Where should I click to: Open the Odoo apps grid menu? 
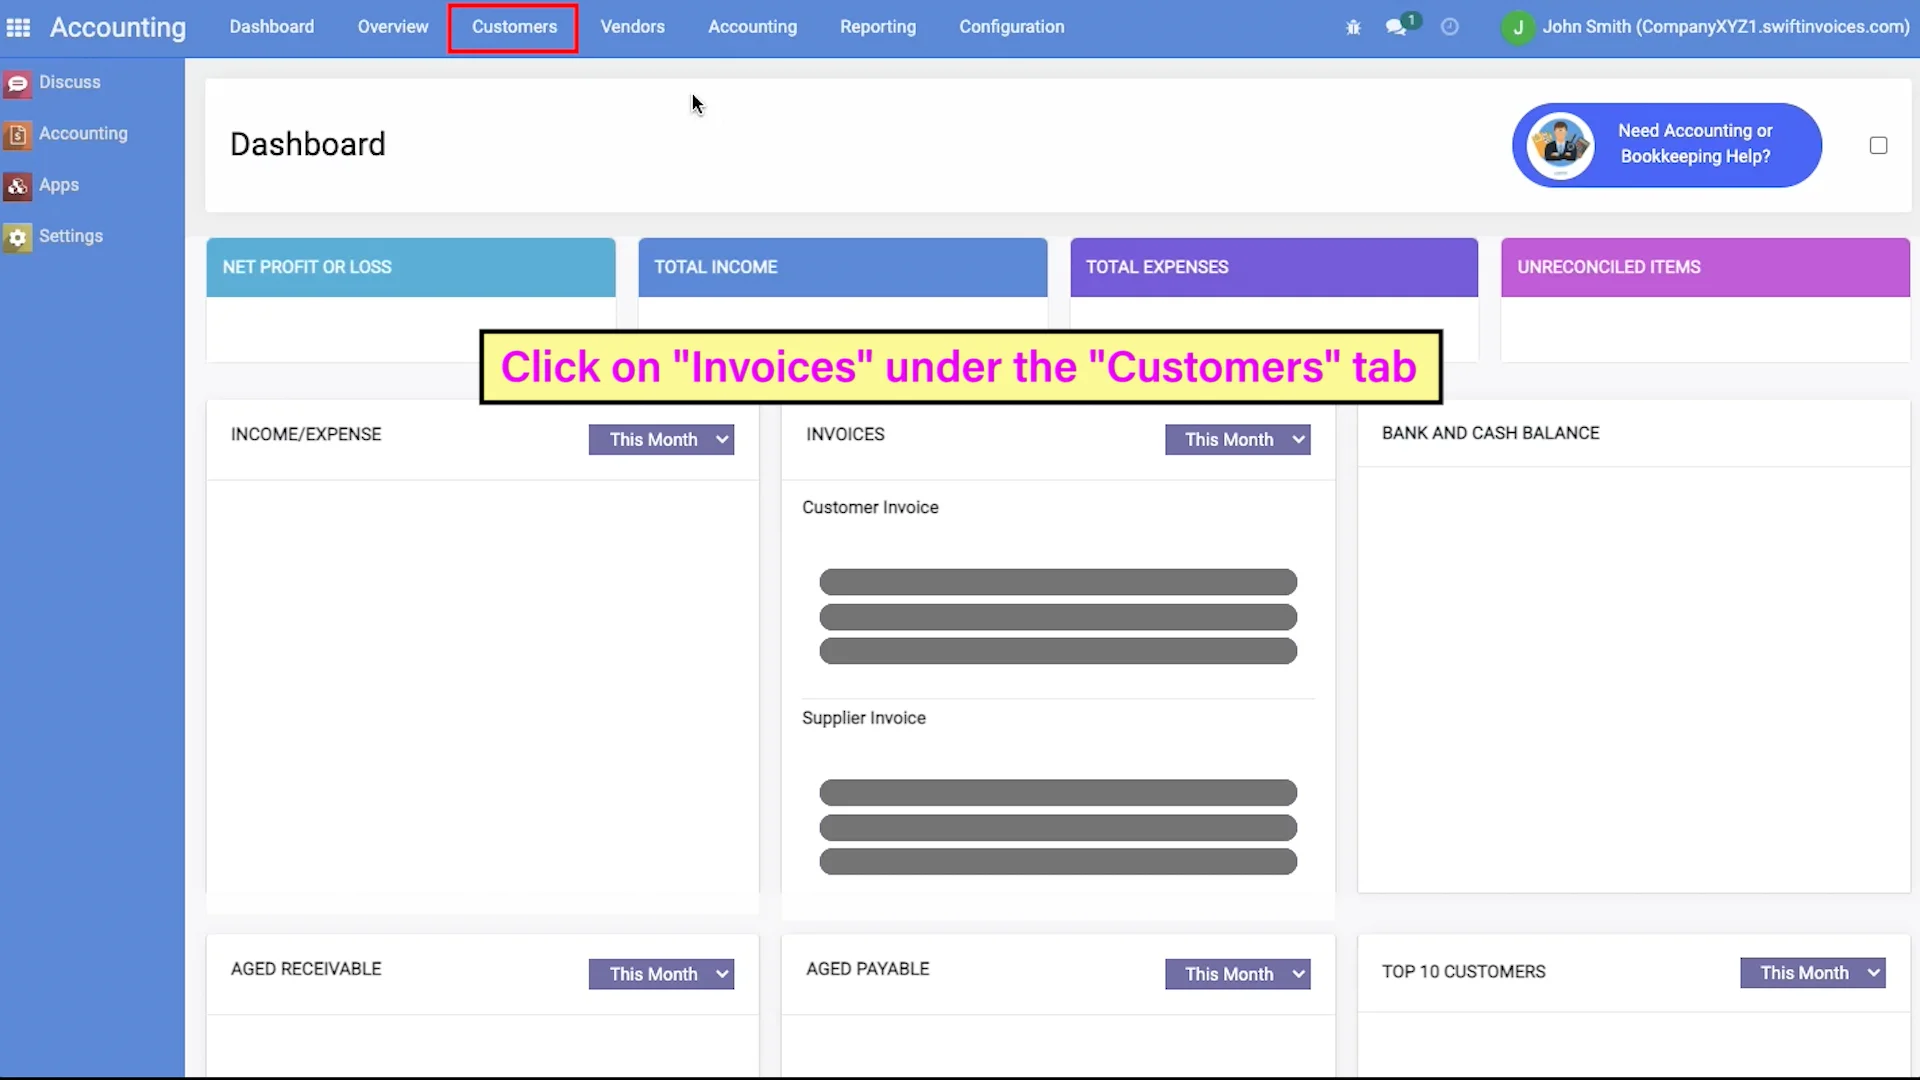pos(18,27)
